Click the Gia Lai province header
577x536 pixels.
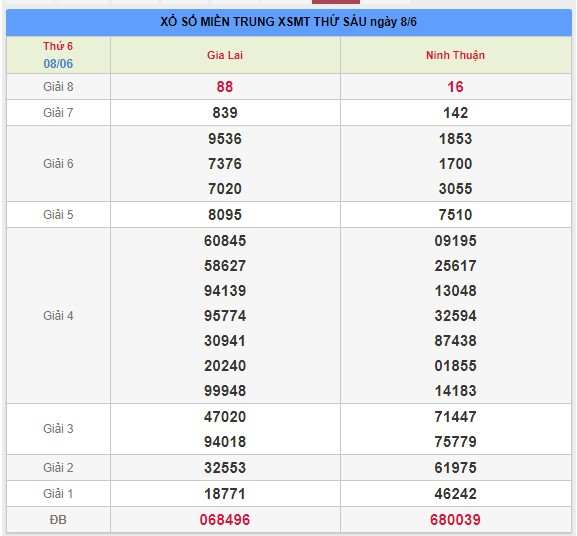click(x=225, y=55)
